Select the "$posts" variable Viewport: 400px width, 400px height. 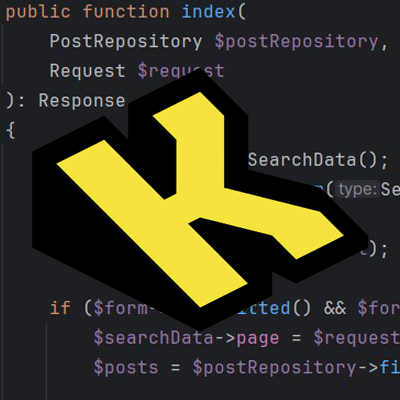[x=126, y=368]
